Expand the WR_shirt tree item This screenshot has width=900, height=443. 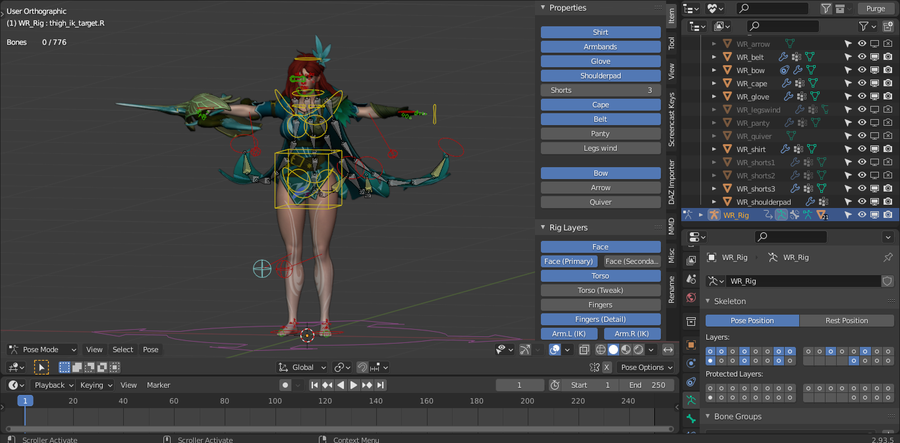coord(714,149)
